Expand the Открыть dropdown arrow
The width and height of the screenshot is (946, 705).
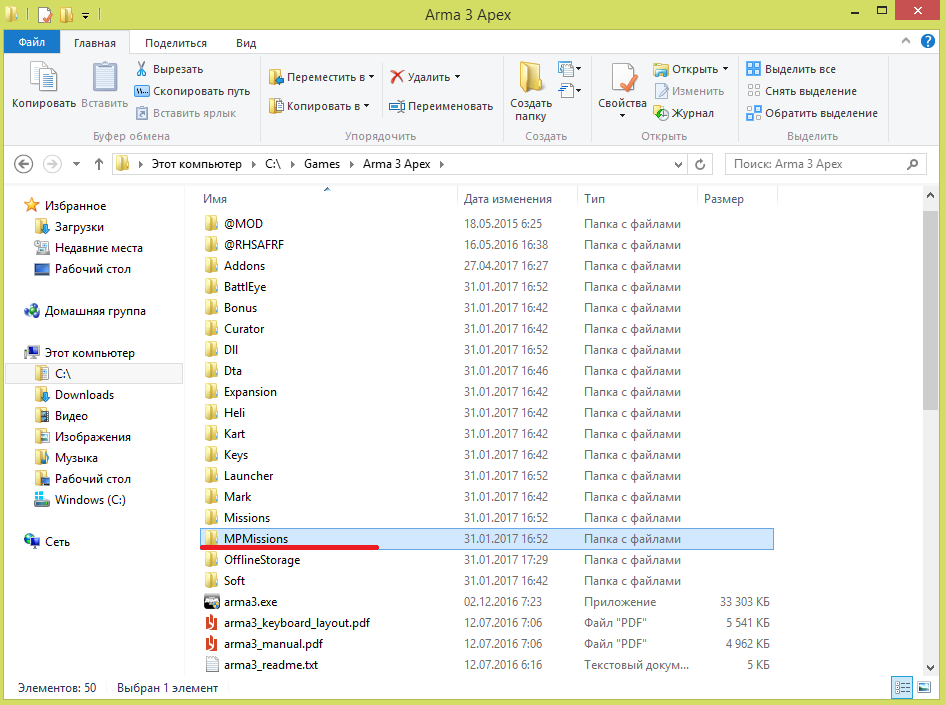[x=725, y=69]
